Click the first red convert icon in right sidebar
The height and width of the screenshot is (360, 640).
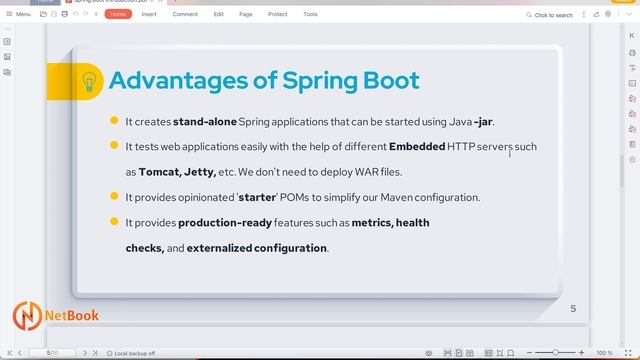632,98
